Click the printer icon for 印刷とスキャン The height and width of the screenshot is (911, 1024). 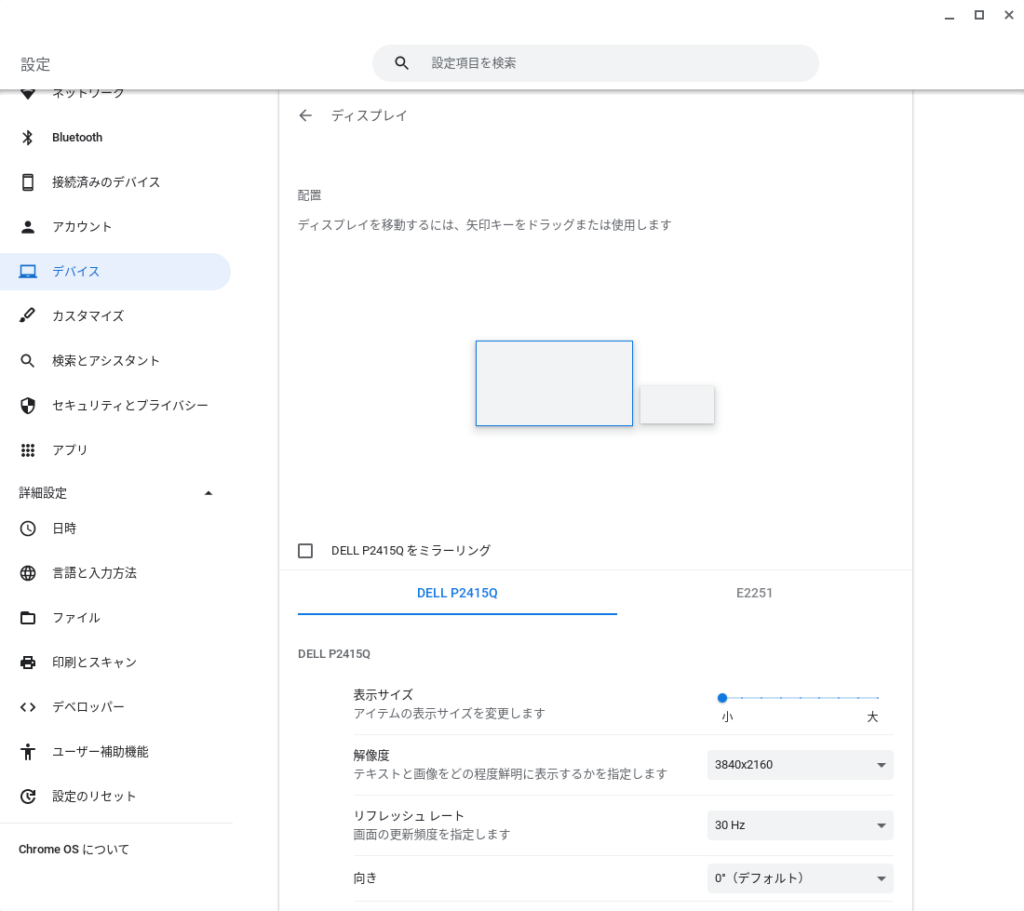(x=27, y=662)
